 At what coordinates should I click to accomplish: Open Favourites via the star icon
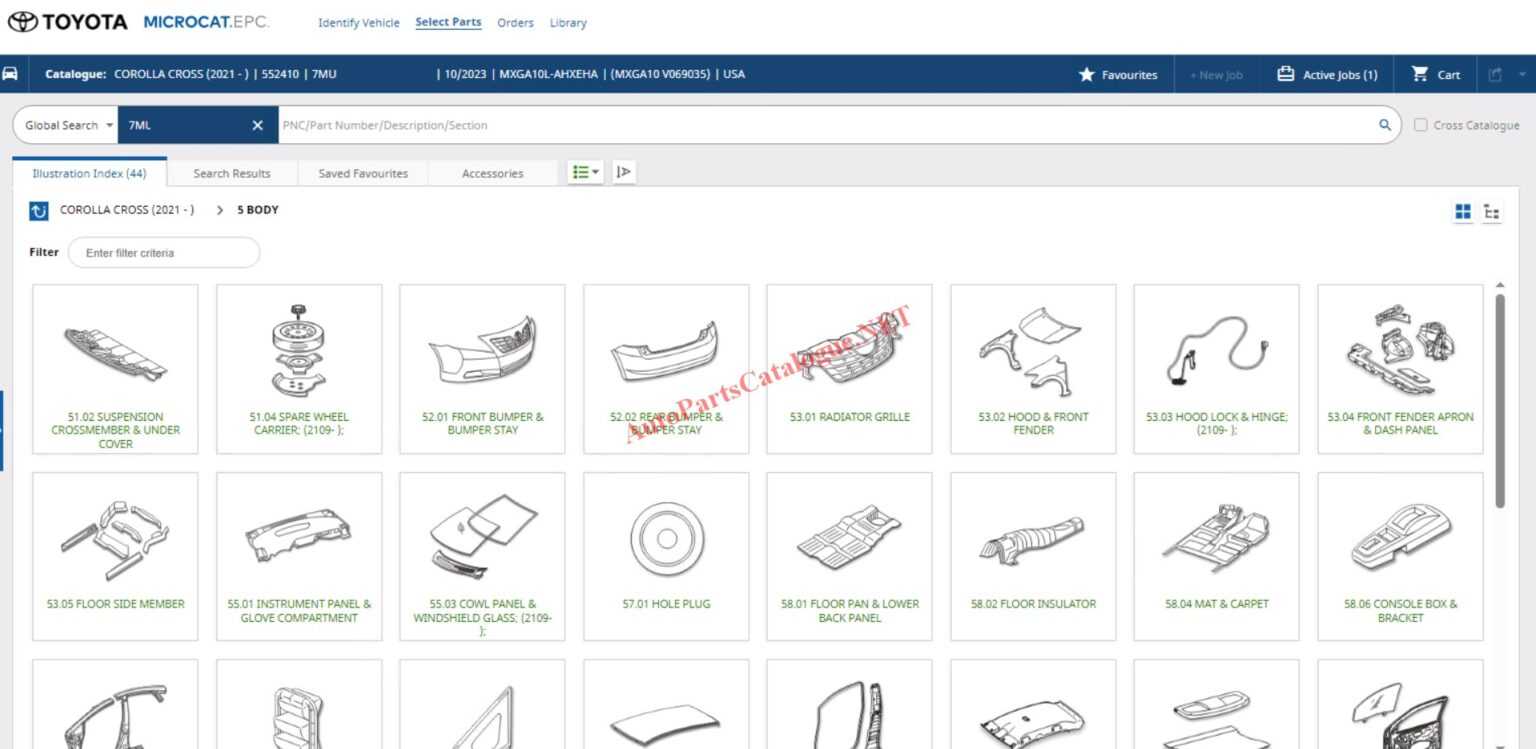[1084, 73]
